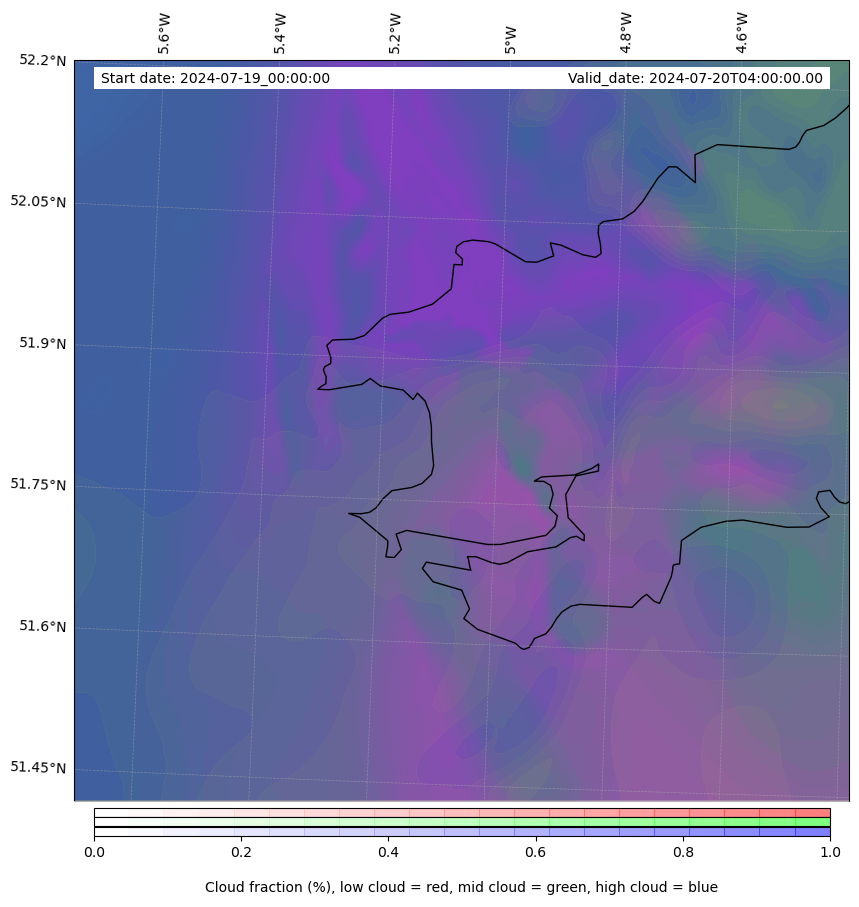Click the blue high cloud colorbar
Screen dimensions: 859x907
[x=462, y=832]
